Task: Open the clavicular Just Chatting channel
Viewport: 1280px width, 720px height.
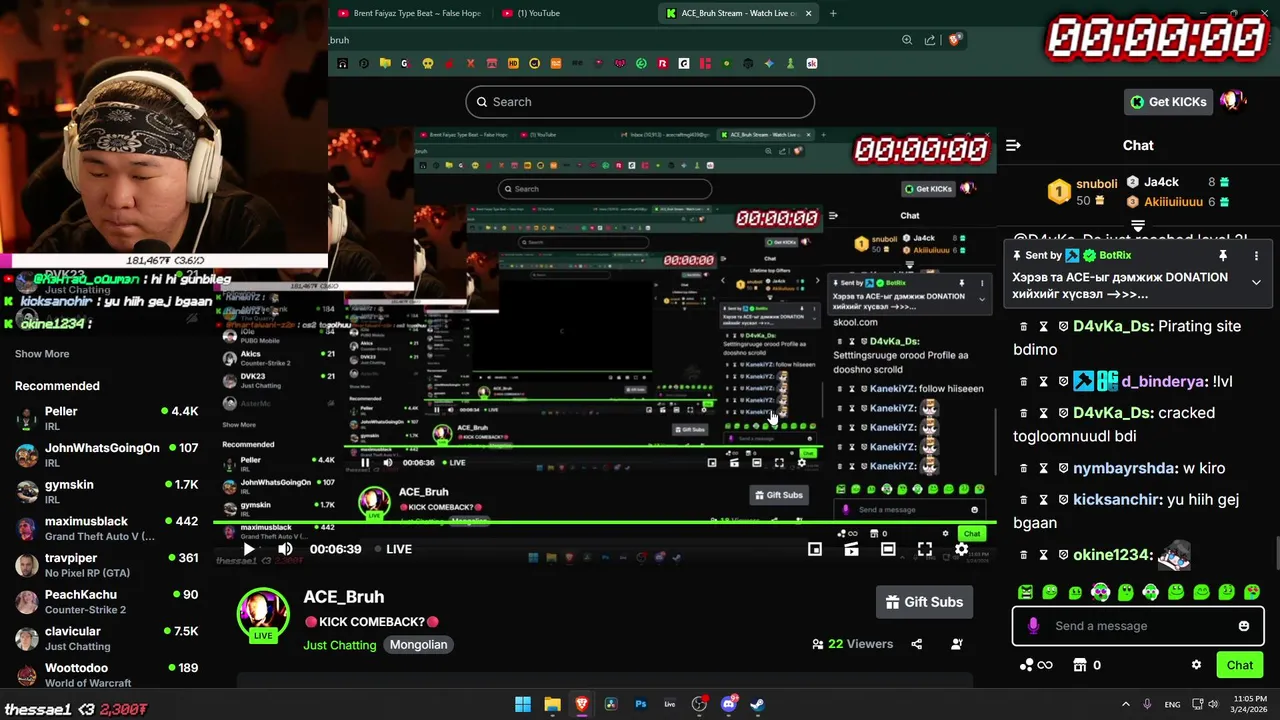Action: pyautogui.click(x=107, y=638)
